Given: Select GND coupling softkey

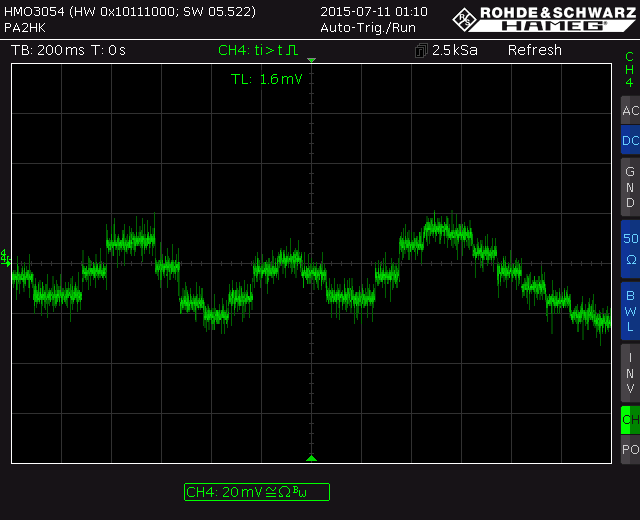Looking at the screenshot, I should (630, 187).
